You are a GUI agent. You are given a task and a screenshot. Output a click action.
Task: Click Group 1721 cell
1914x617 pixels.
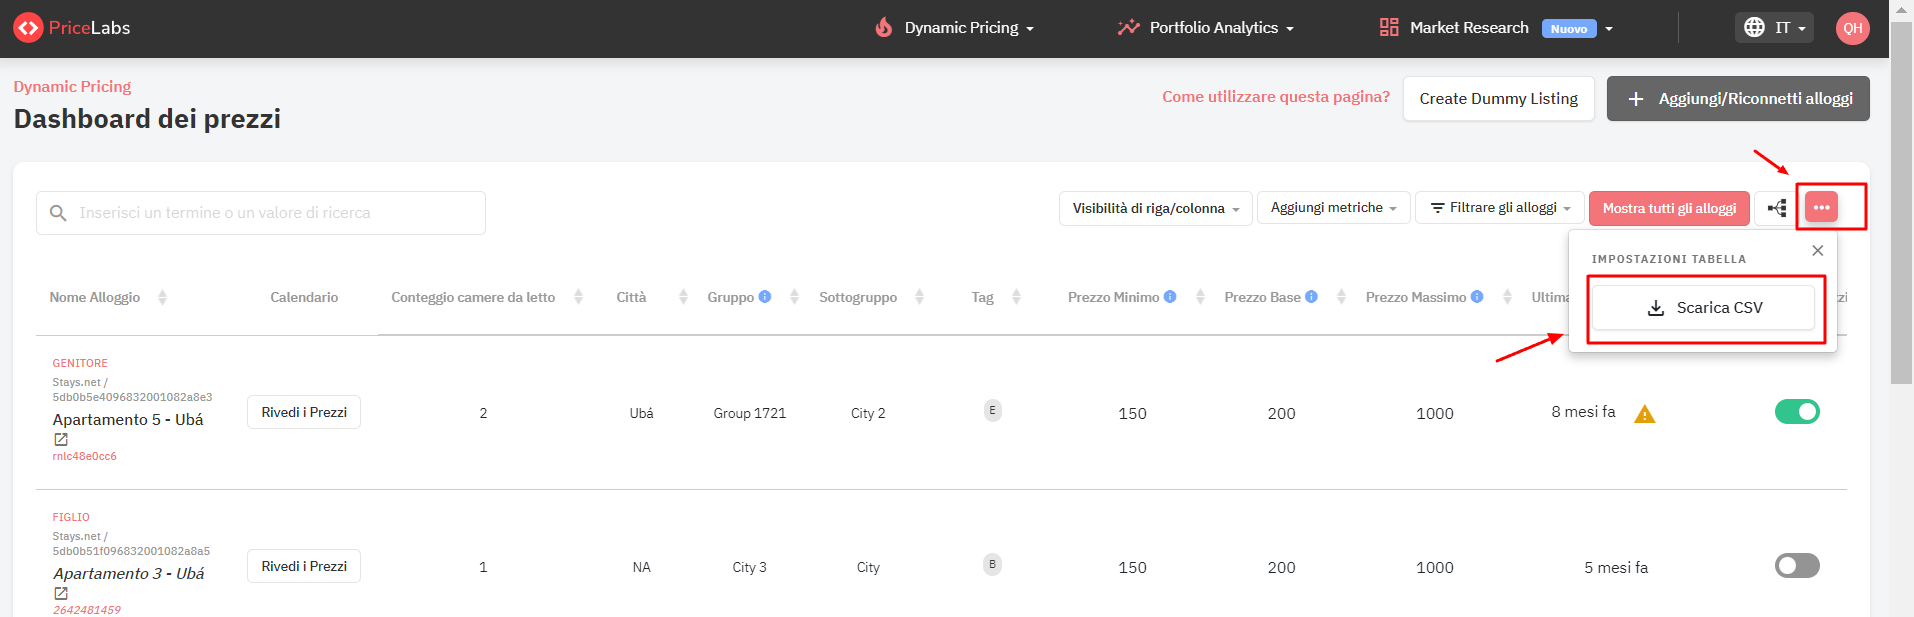750,413
